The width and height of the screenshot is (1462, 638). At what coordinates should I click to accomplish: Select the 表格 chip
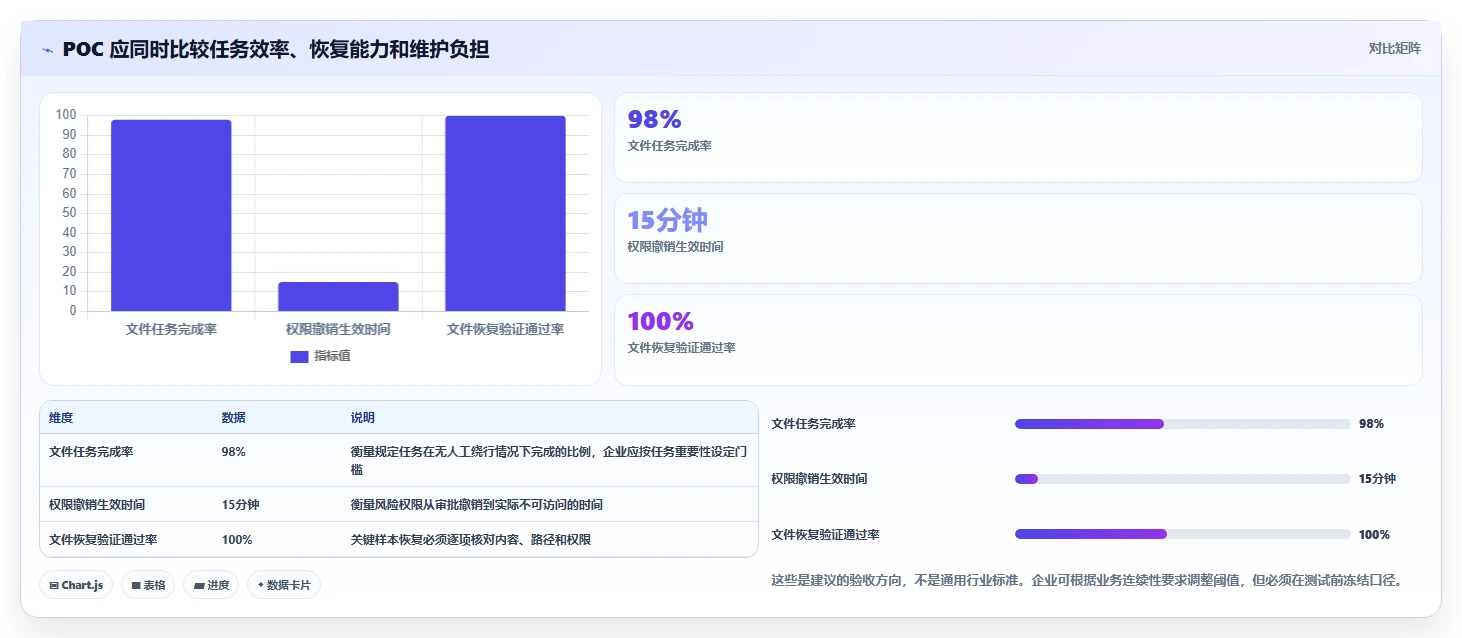tap(148, 585)
